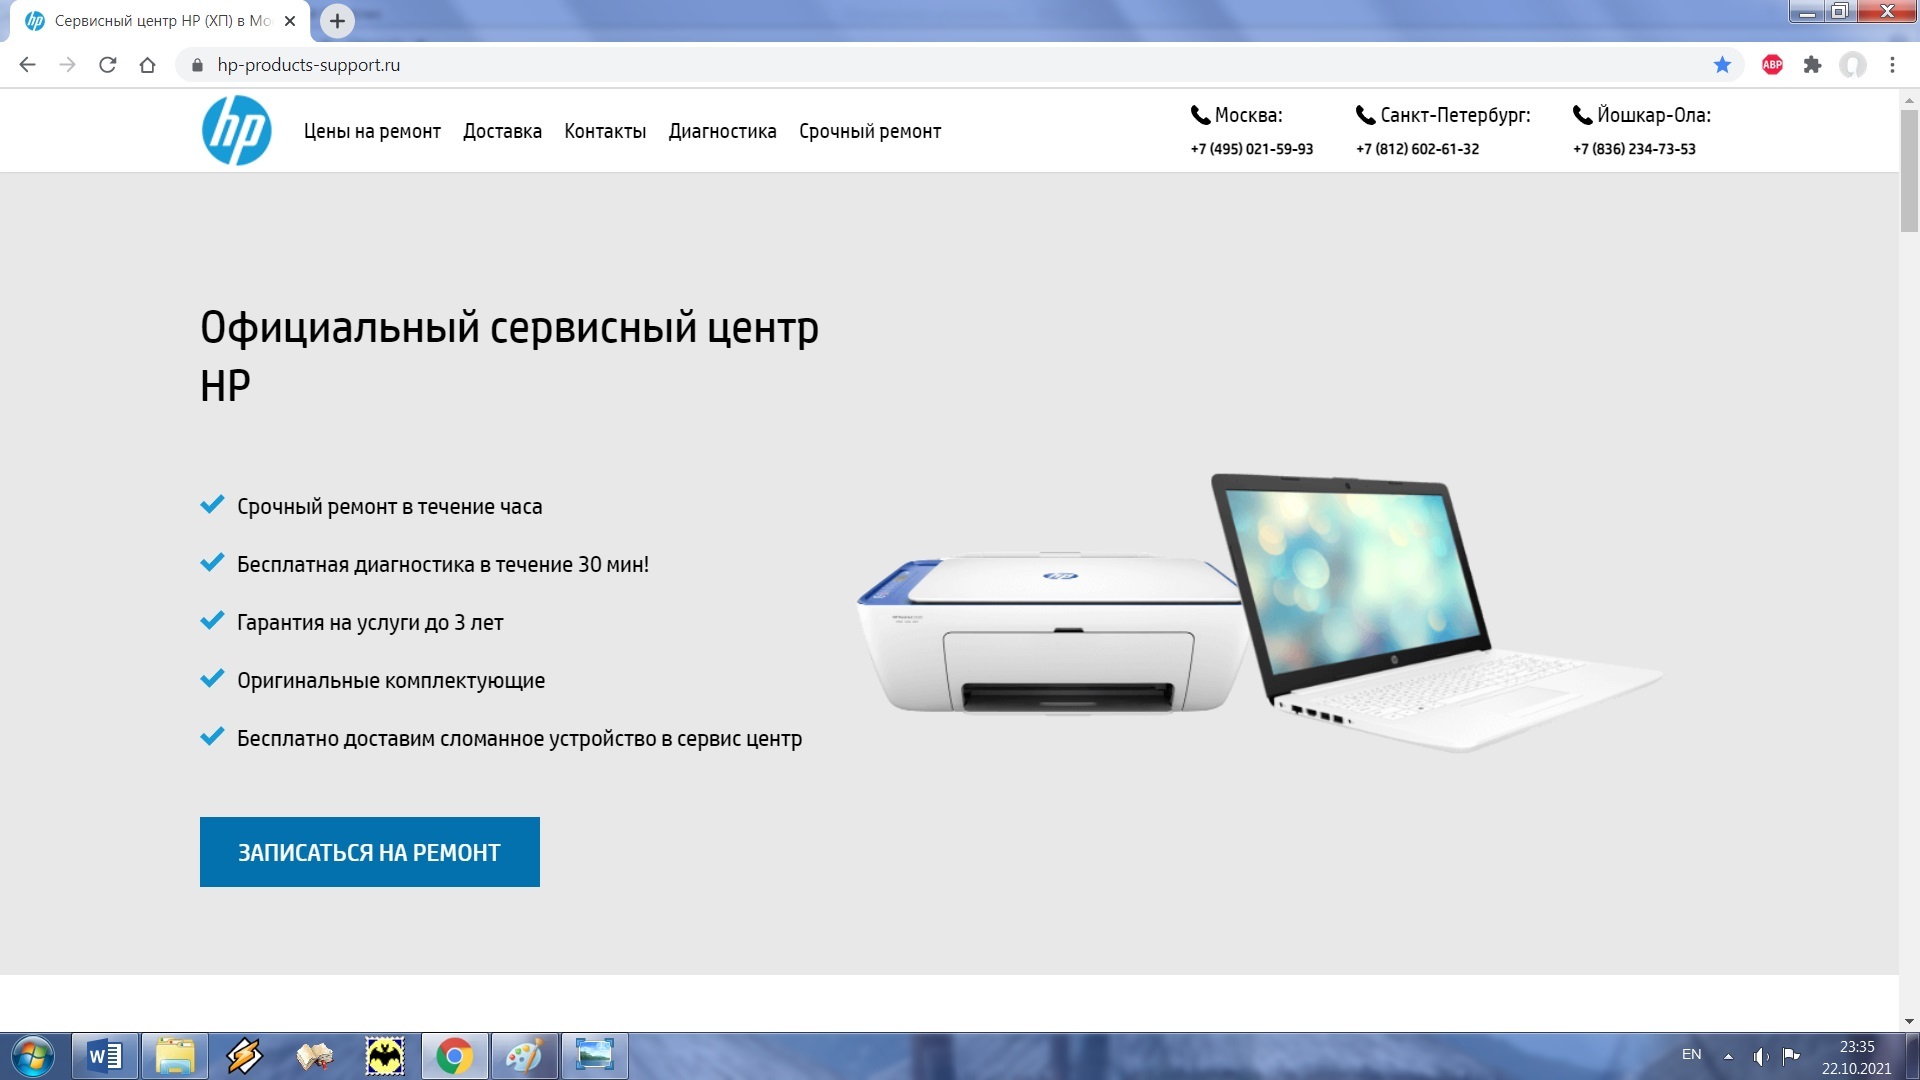Click the padlock site security icon
The image size is (1920, 1080).
pyautogui.click(x=197, y=65)
